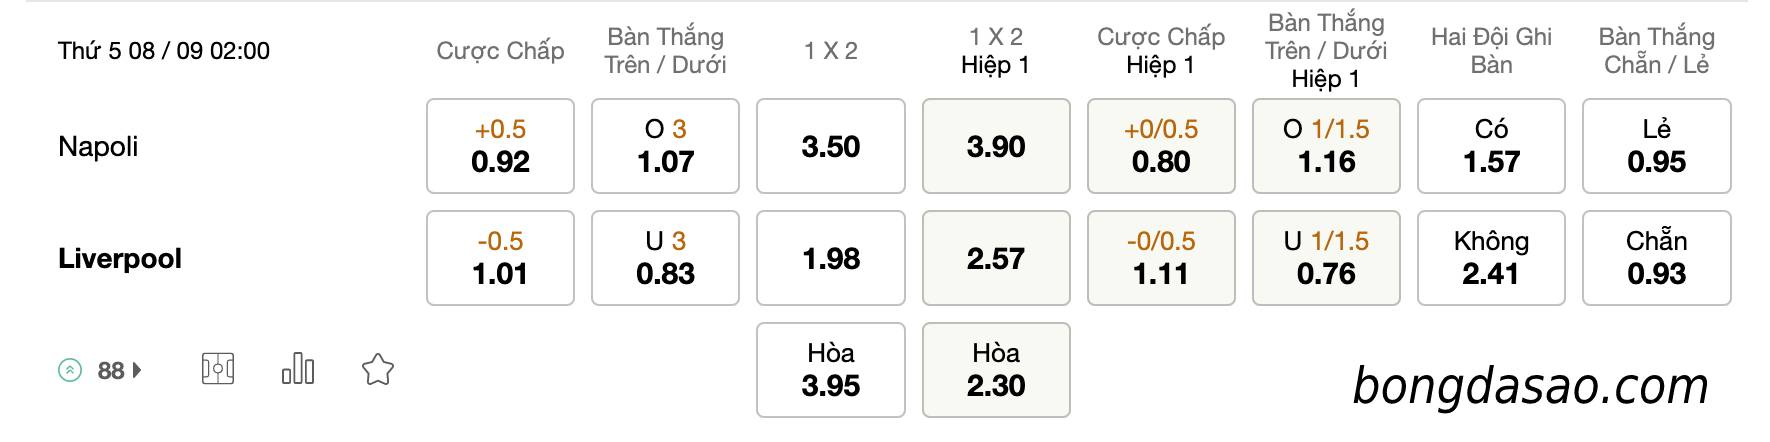Select full-time draw Hòa 3.95
This screenshot has height=442, width=1770.
click(831, 370)
